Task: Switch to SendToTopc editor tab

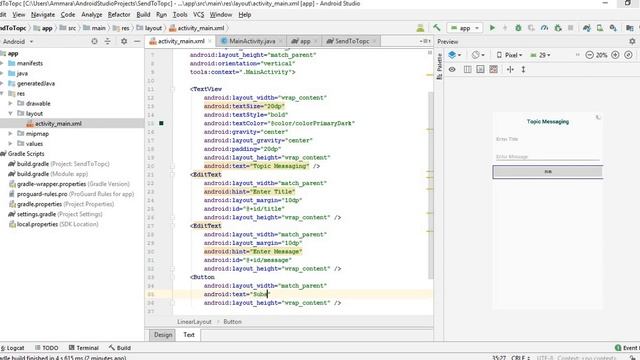Action: (351, 41)
